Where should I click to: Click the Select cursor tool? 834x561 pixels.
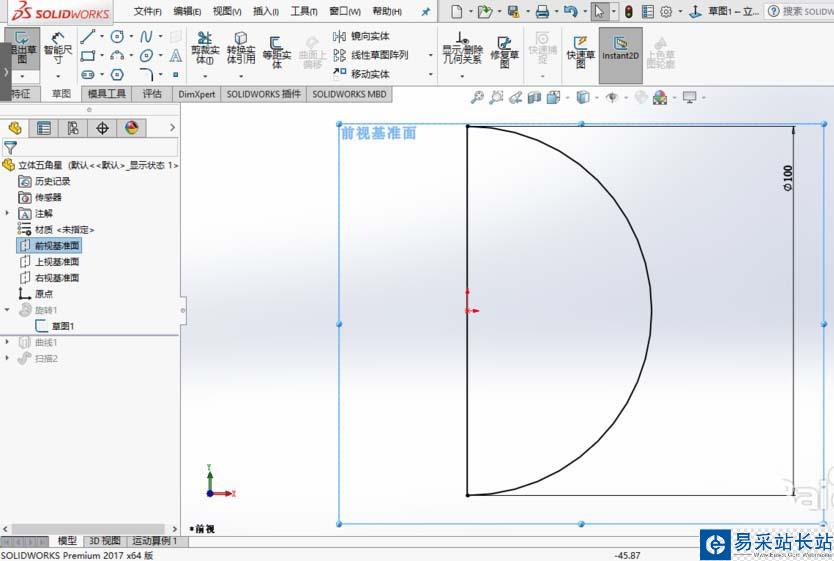[x=599, y=11]
